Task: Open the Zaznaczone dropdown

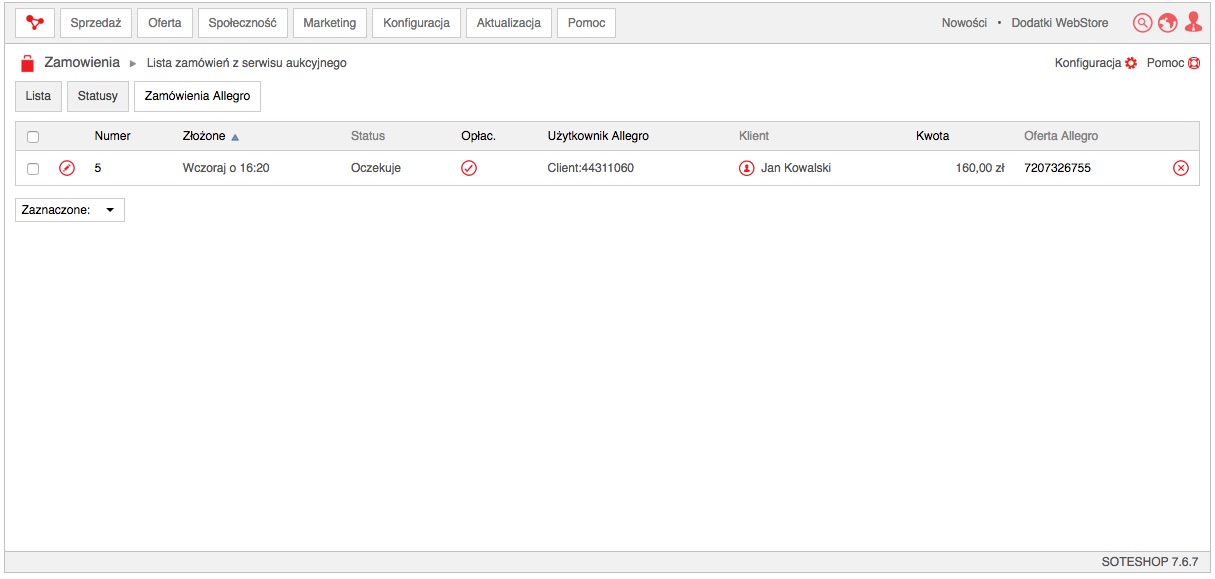Action: click(70, 210)
